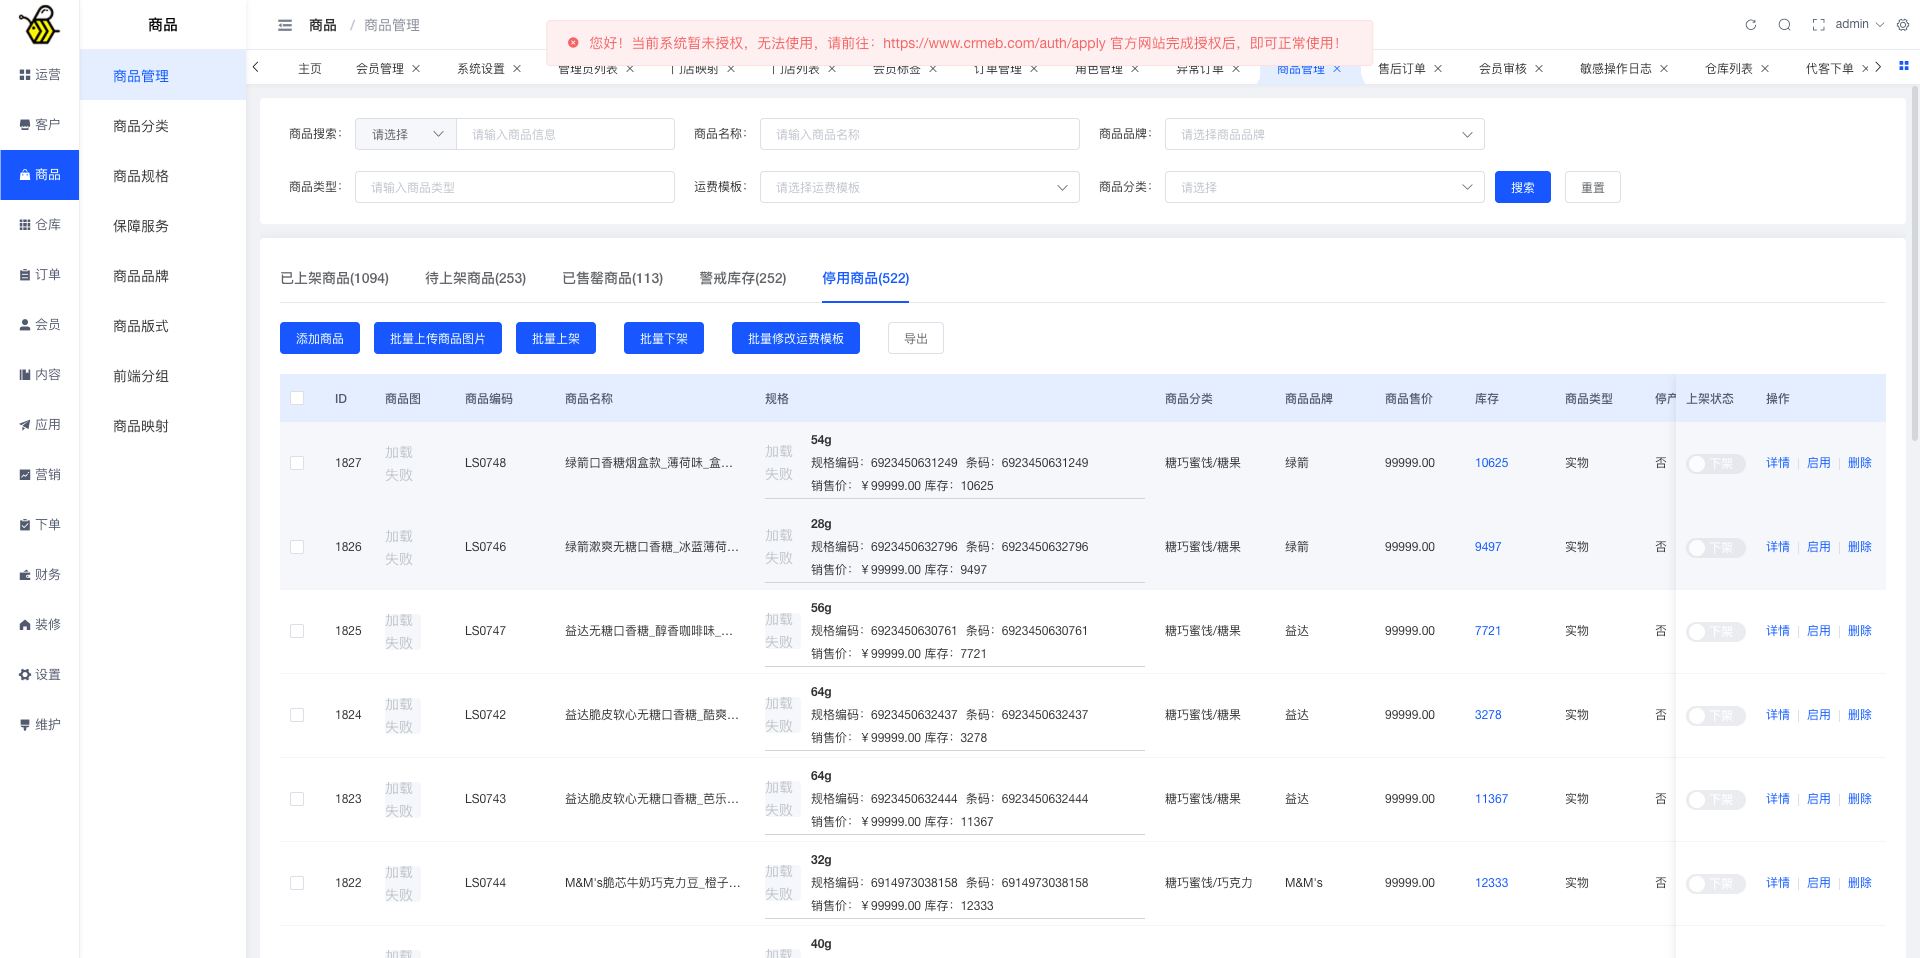This screenshot has height=958, width=1920.
Task: Switch to 已售罄商品(113) tab
Action: pos(612,278)
